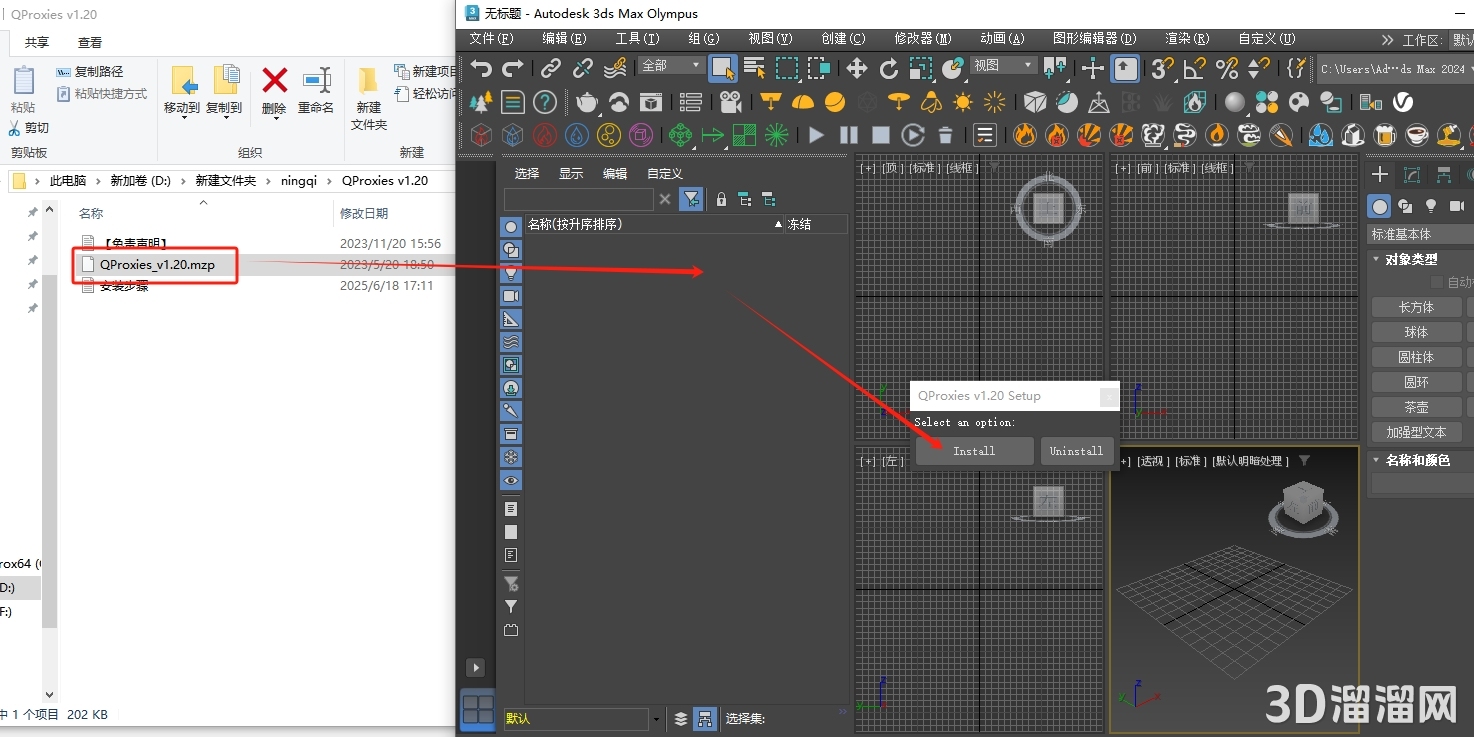Click the sun light icon in toolbar
Screen dimensions: 1474x737
click(963, 102)
